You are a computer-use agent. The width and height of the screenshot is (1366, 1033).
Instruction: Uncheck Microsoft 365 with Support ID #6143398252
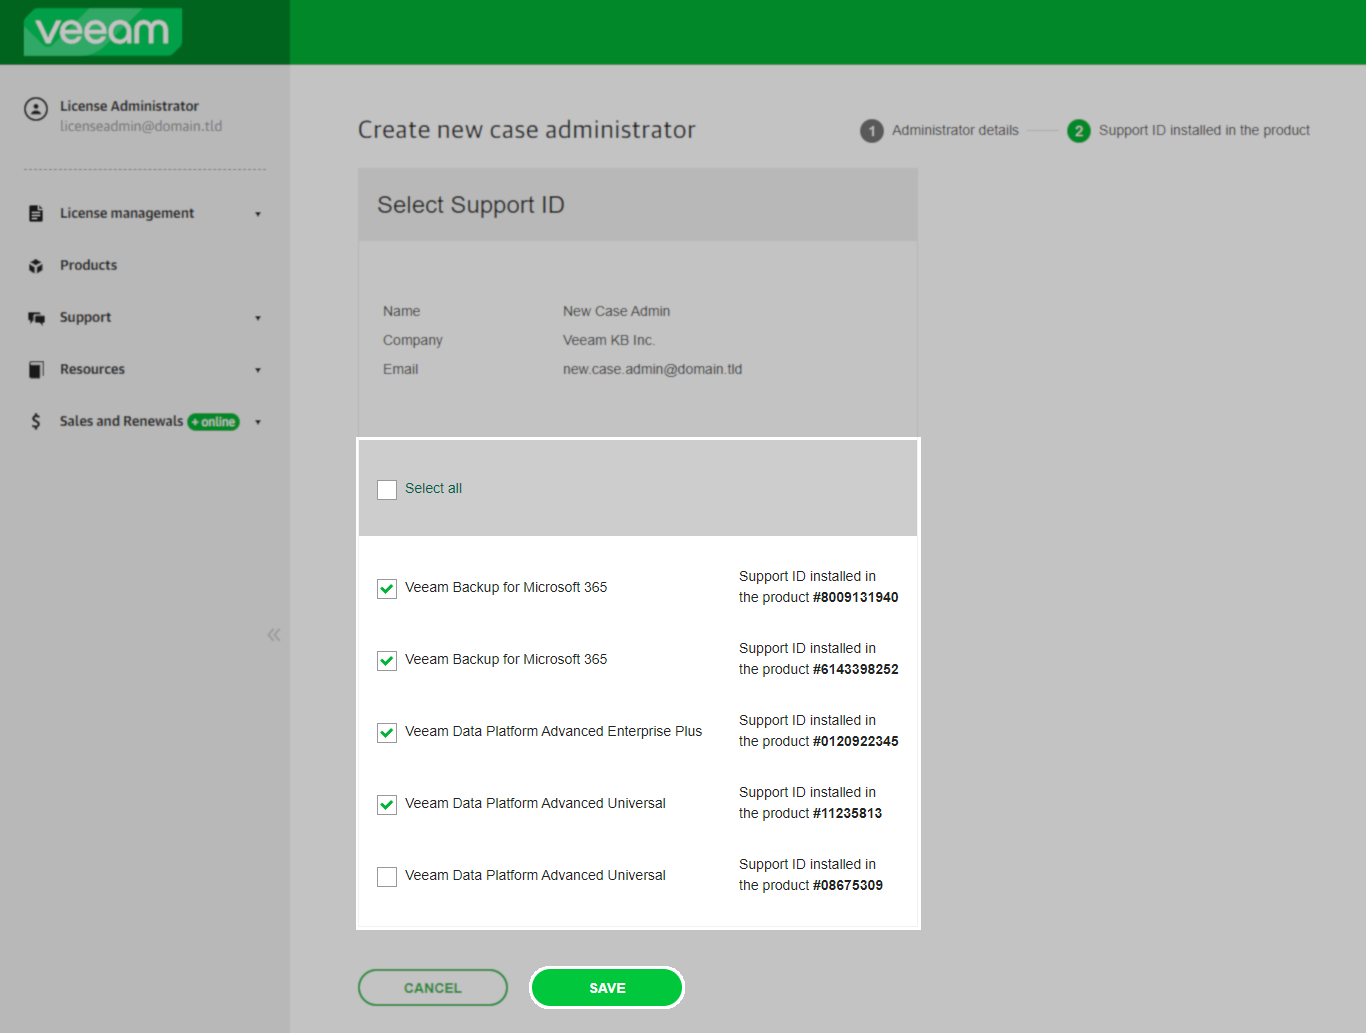pos(387,660)
